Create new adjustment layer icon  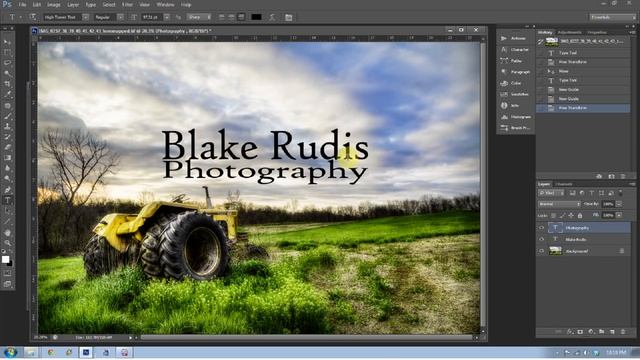pos(591,332)
